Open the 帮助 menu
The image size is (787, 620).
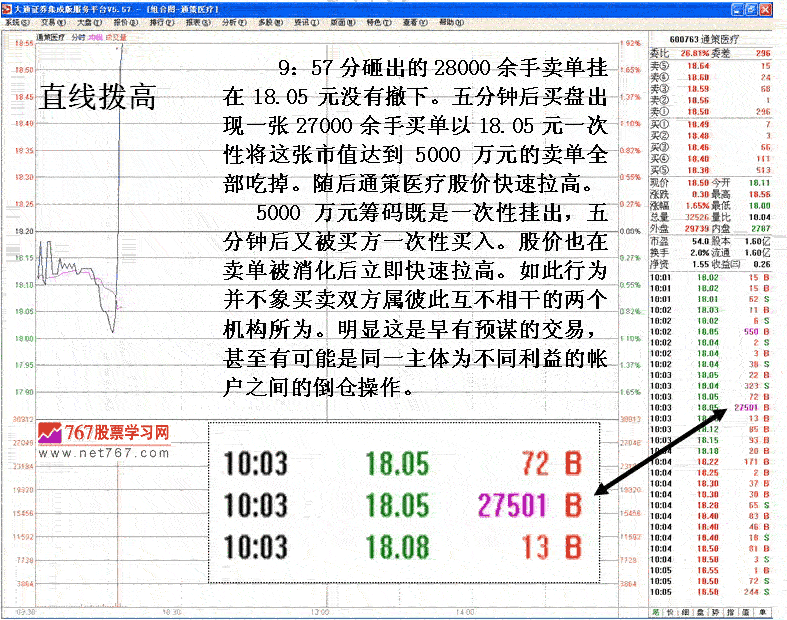[450, 20]
